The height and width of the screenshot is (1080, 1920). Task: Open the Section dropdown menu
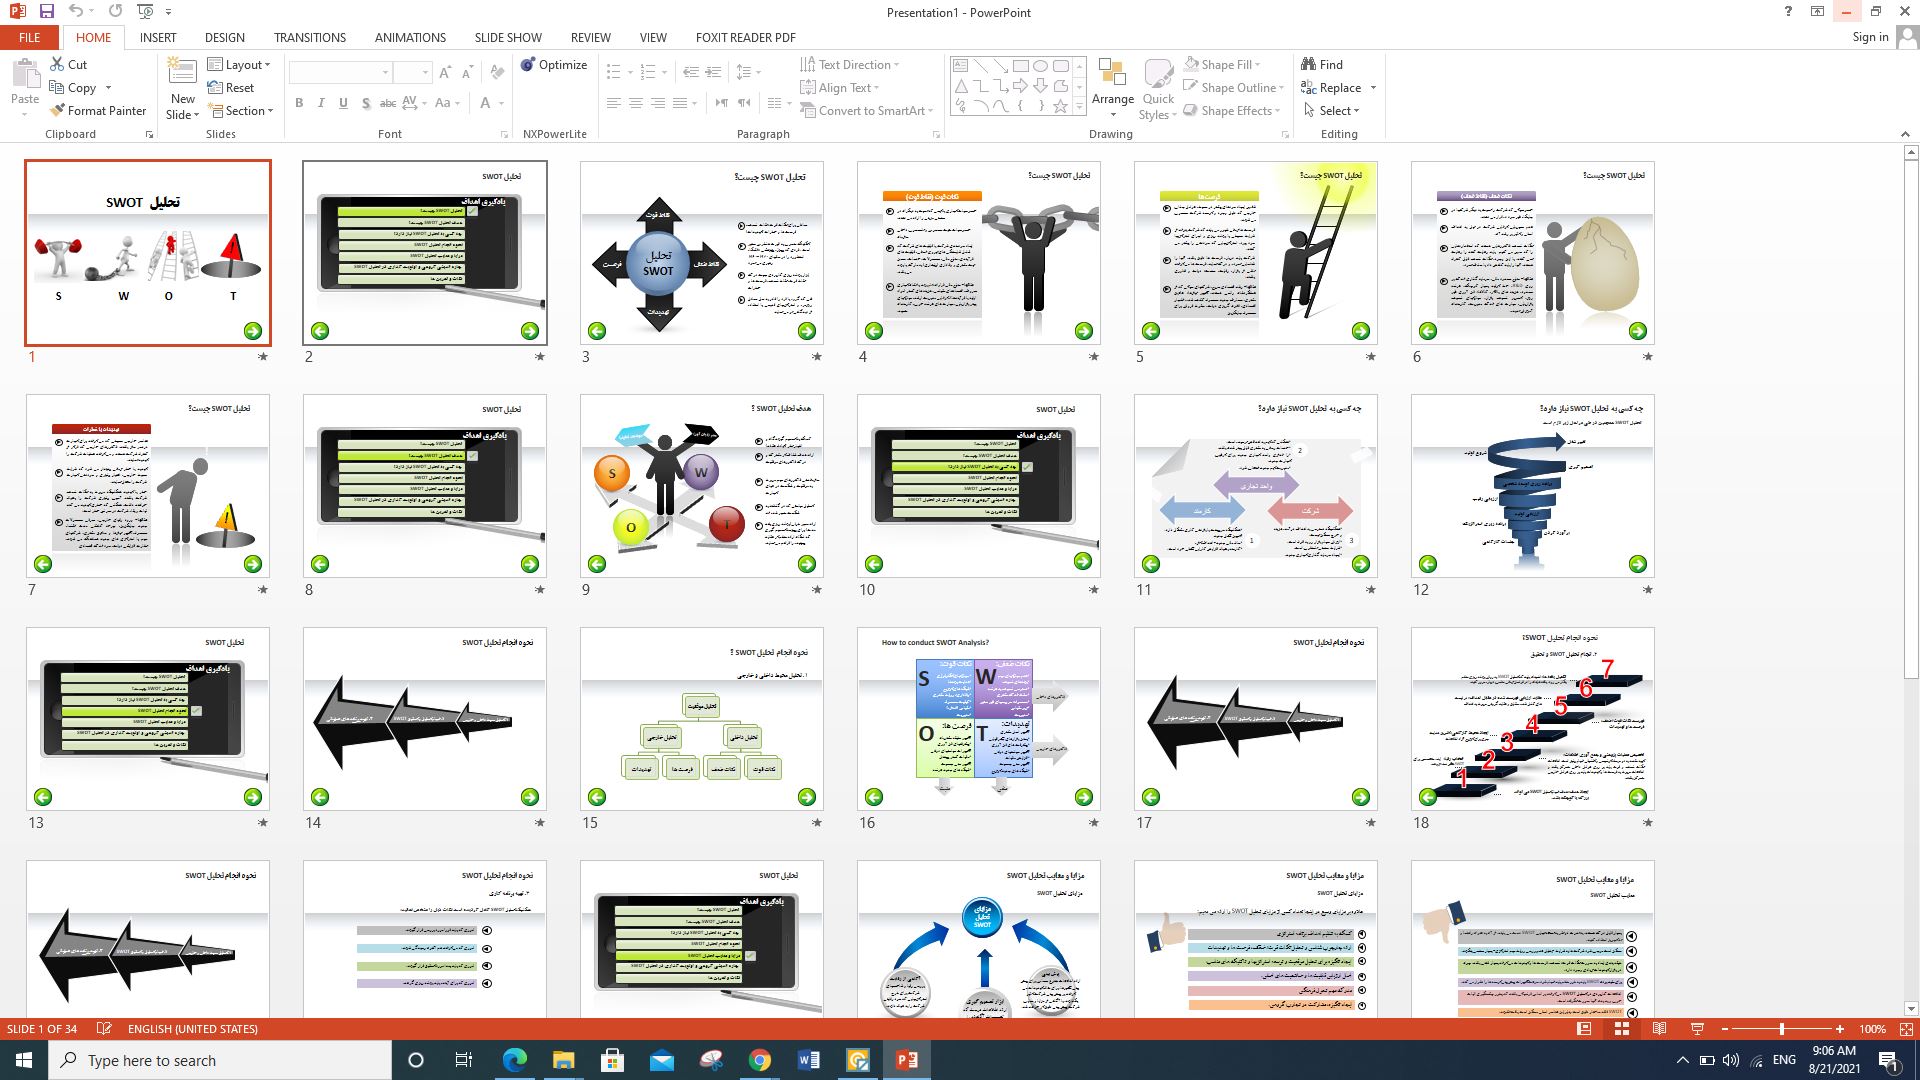(241, 111)
